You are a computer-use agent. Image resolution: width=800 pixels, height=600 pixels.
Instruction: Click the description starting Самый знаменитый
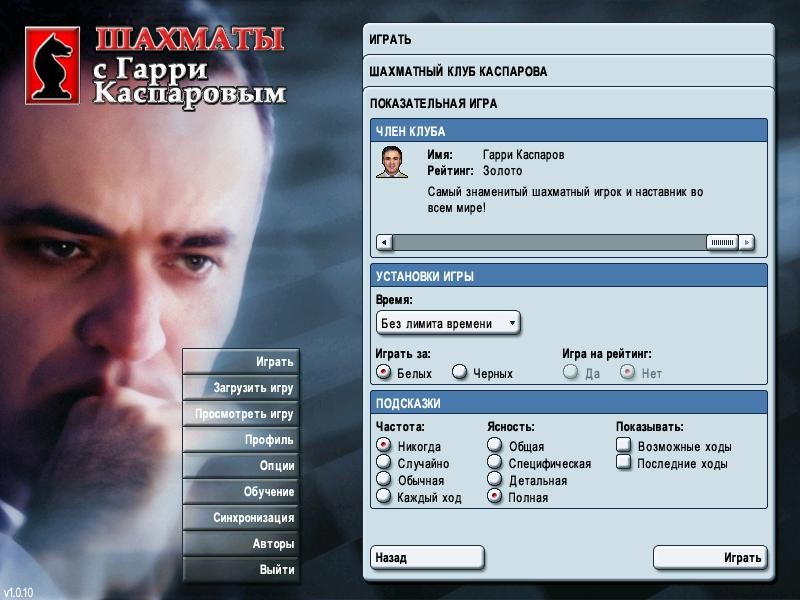click(x=565, y=199)
